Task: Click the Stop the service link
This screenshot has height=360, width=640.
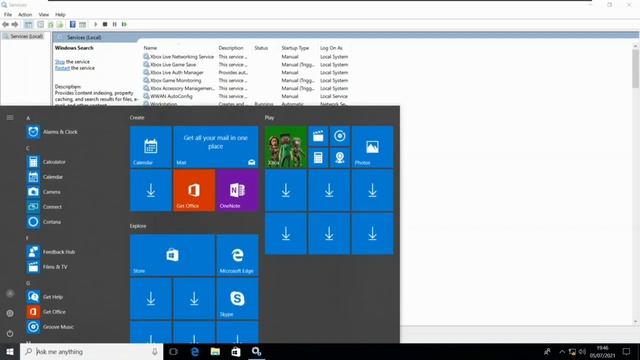Action: point(60,62)
